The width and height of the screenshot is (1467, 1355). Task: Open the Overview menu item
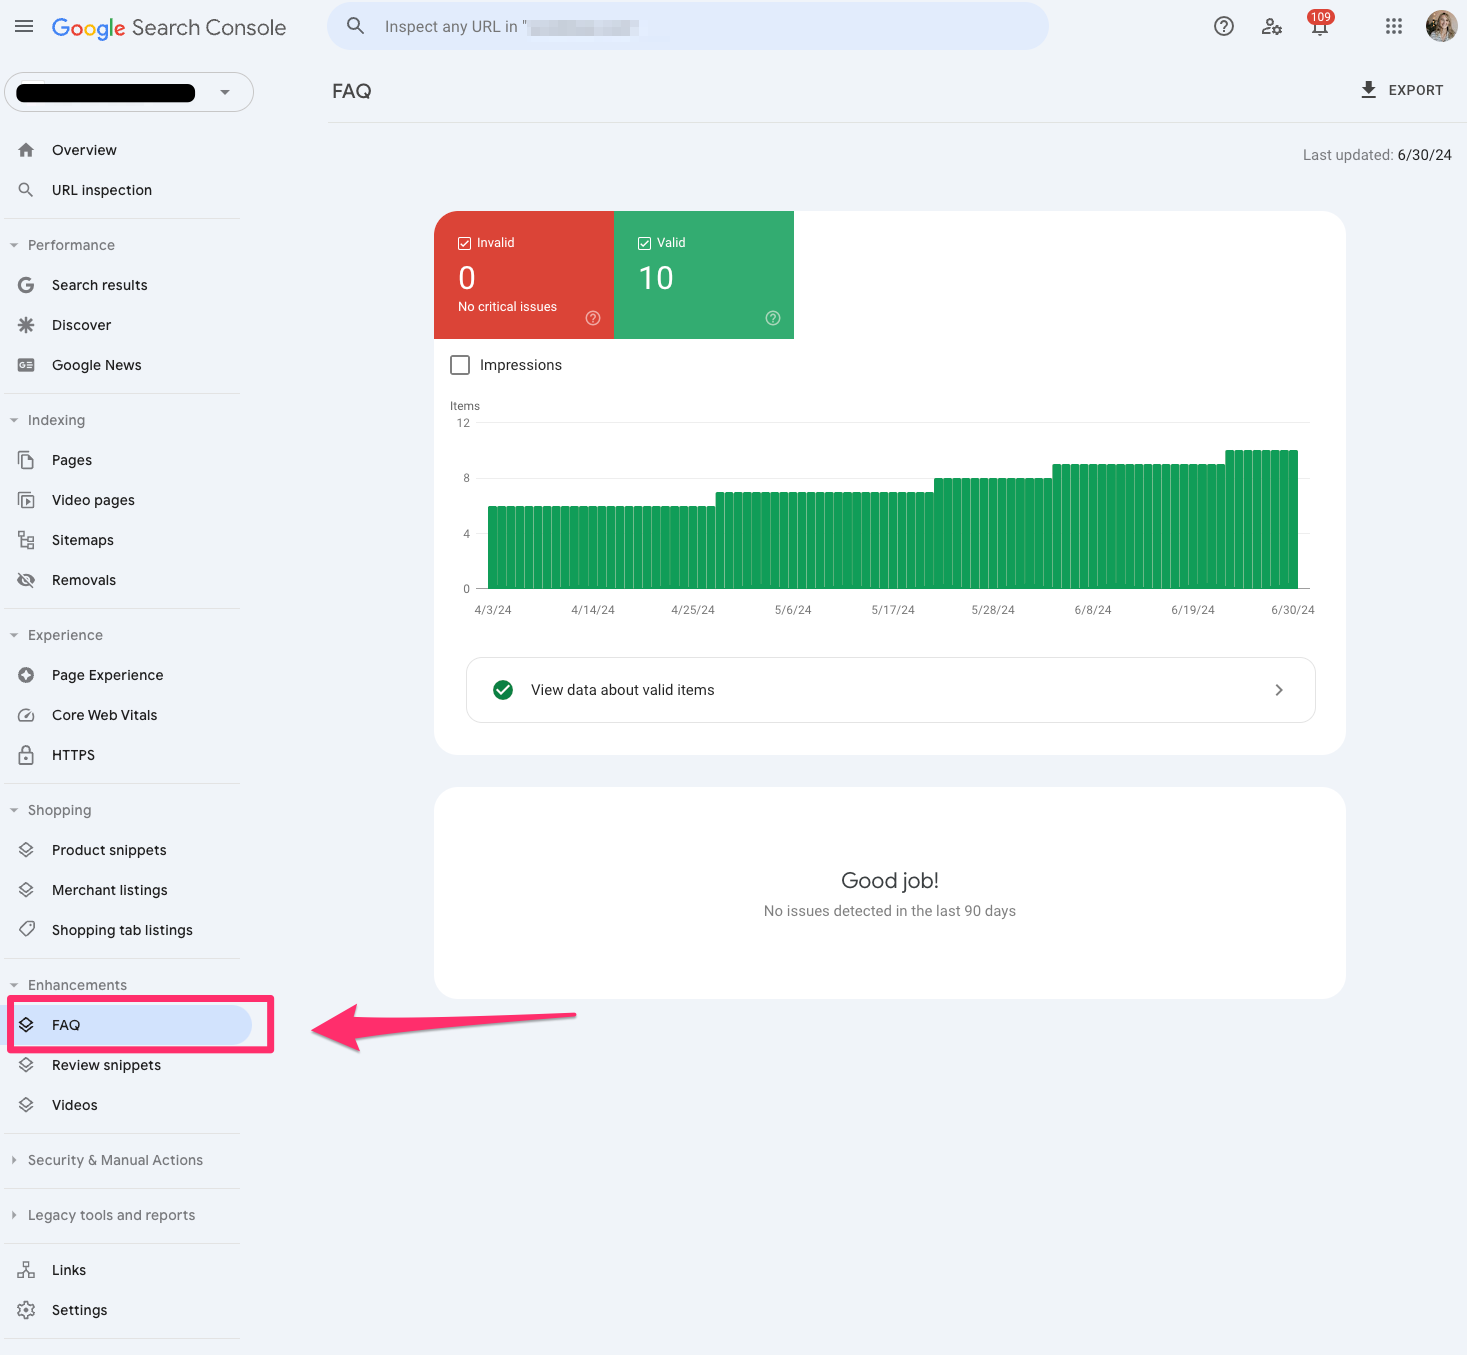[x=128, y=150]
